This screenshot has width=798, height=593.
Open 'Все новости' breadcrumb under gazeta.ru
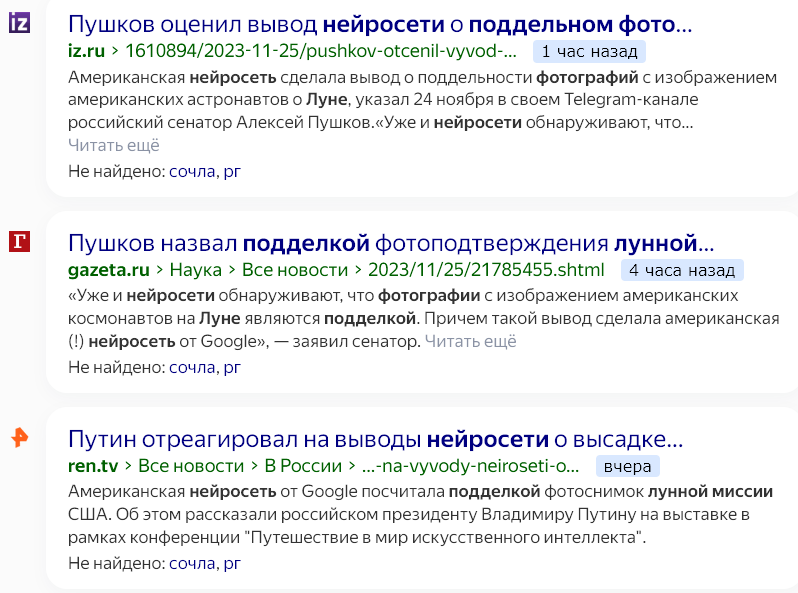[295, 270]
